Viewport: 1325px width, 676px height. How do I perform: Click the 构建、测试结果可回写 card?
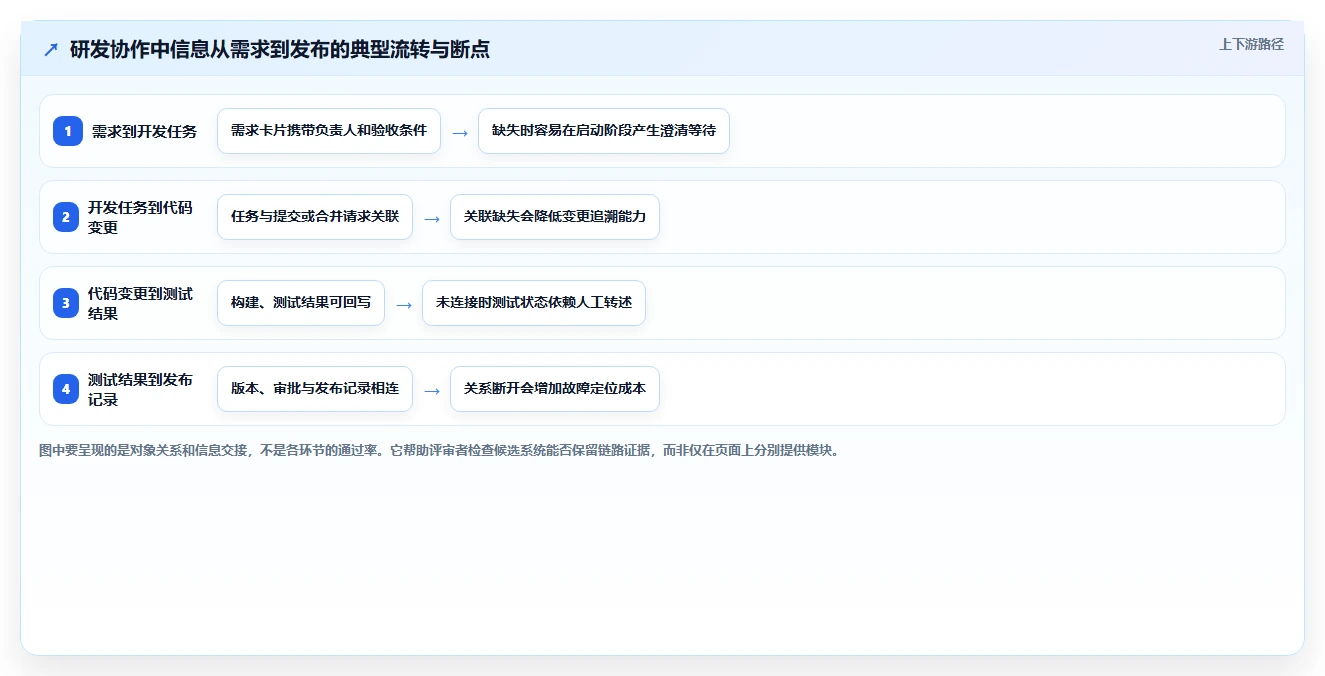[x=301, y=303]
